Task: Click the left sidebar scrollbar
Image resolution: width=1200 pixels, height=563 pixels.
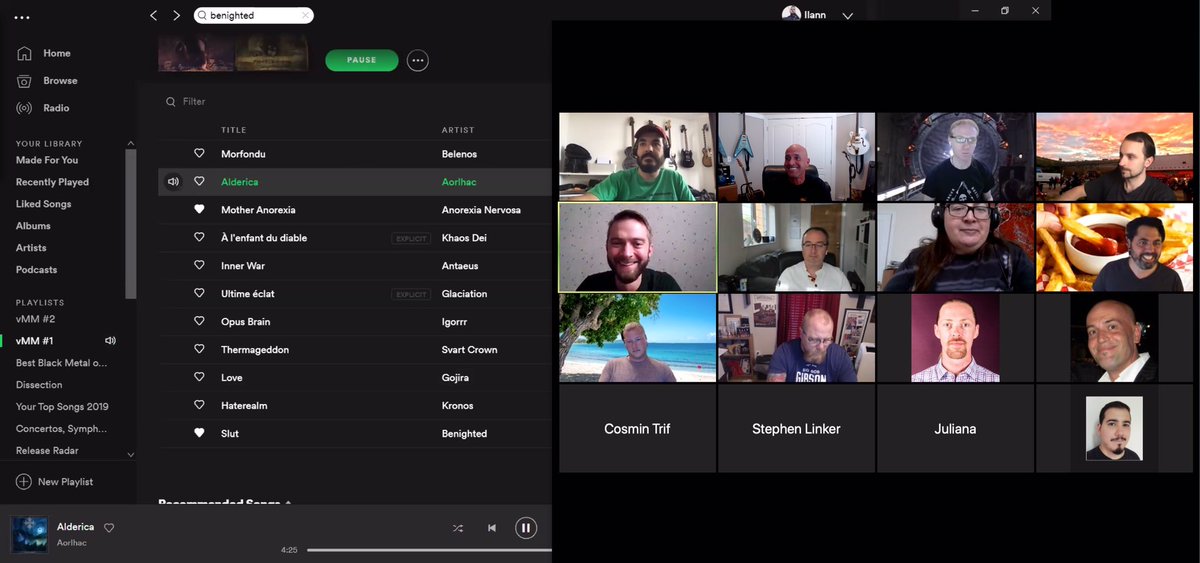Action: point(130,224)
